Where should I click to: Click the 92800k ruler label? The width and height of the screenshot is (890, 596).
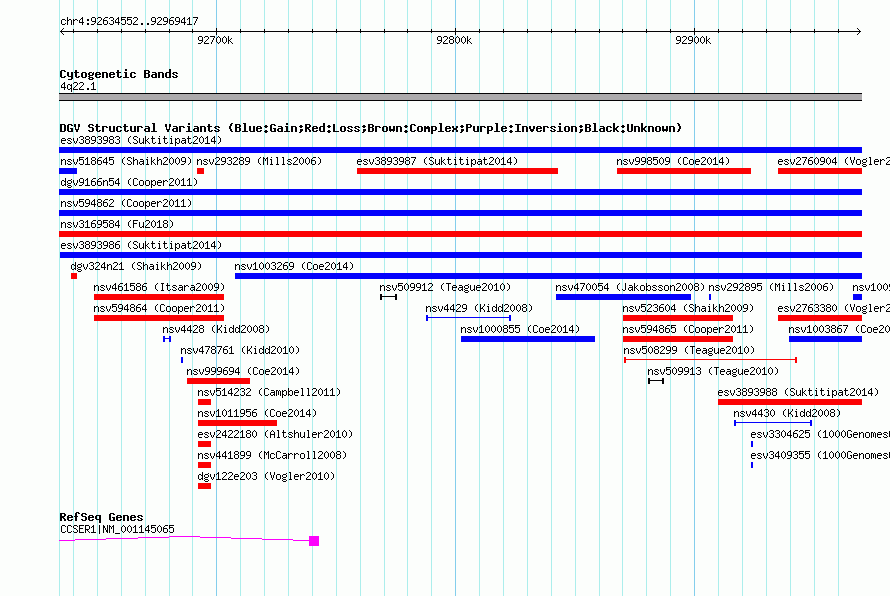(454, 40)
